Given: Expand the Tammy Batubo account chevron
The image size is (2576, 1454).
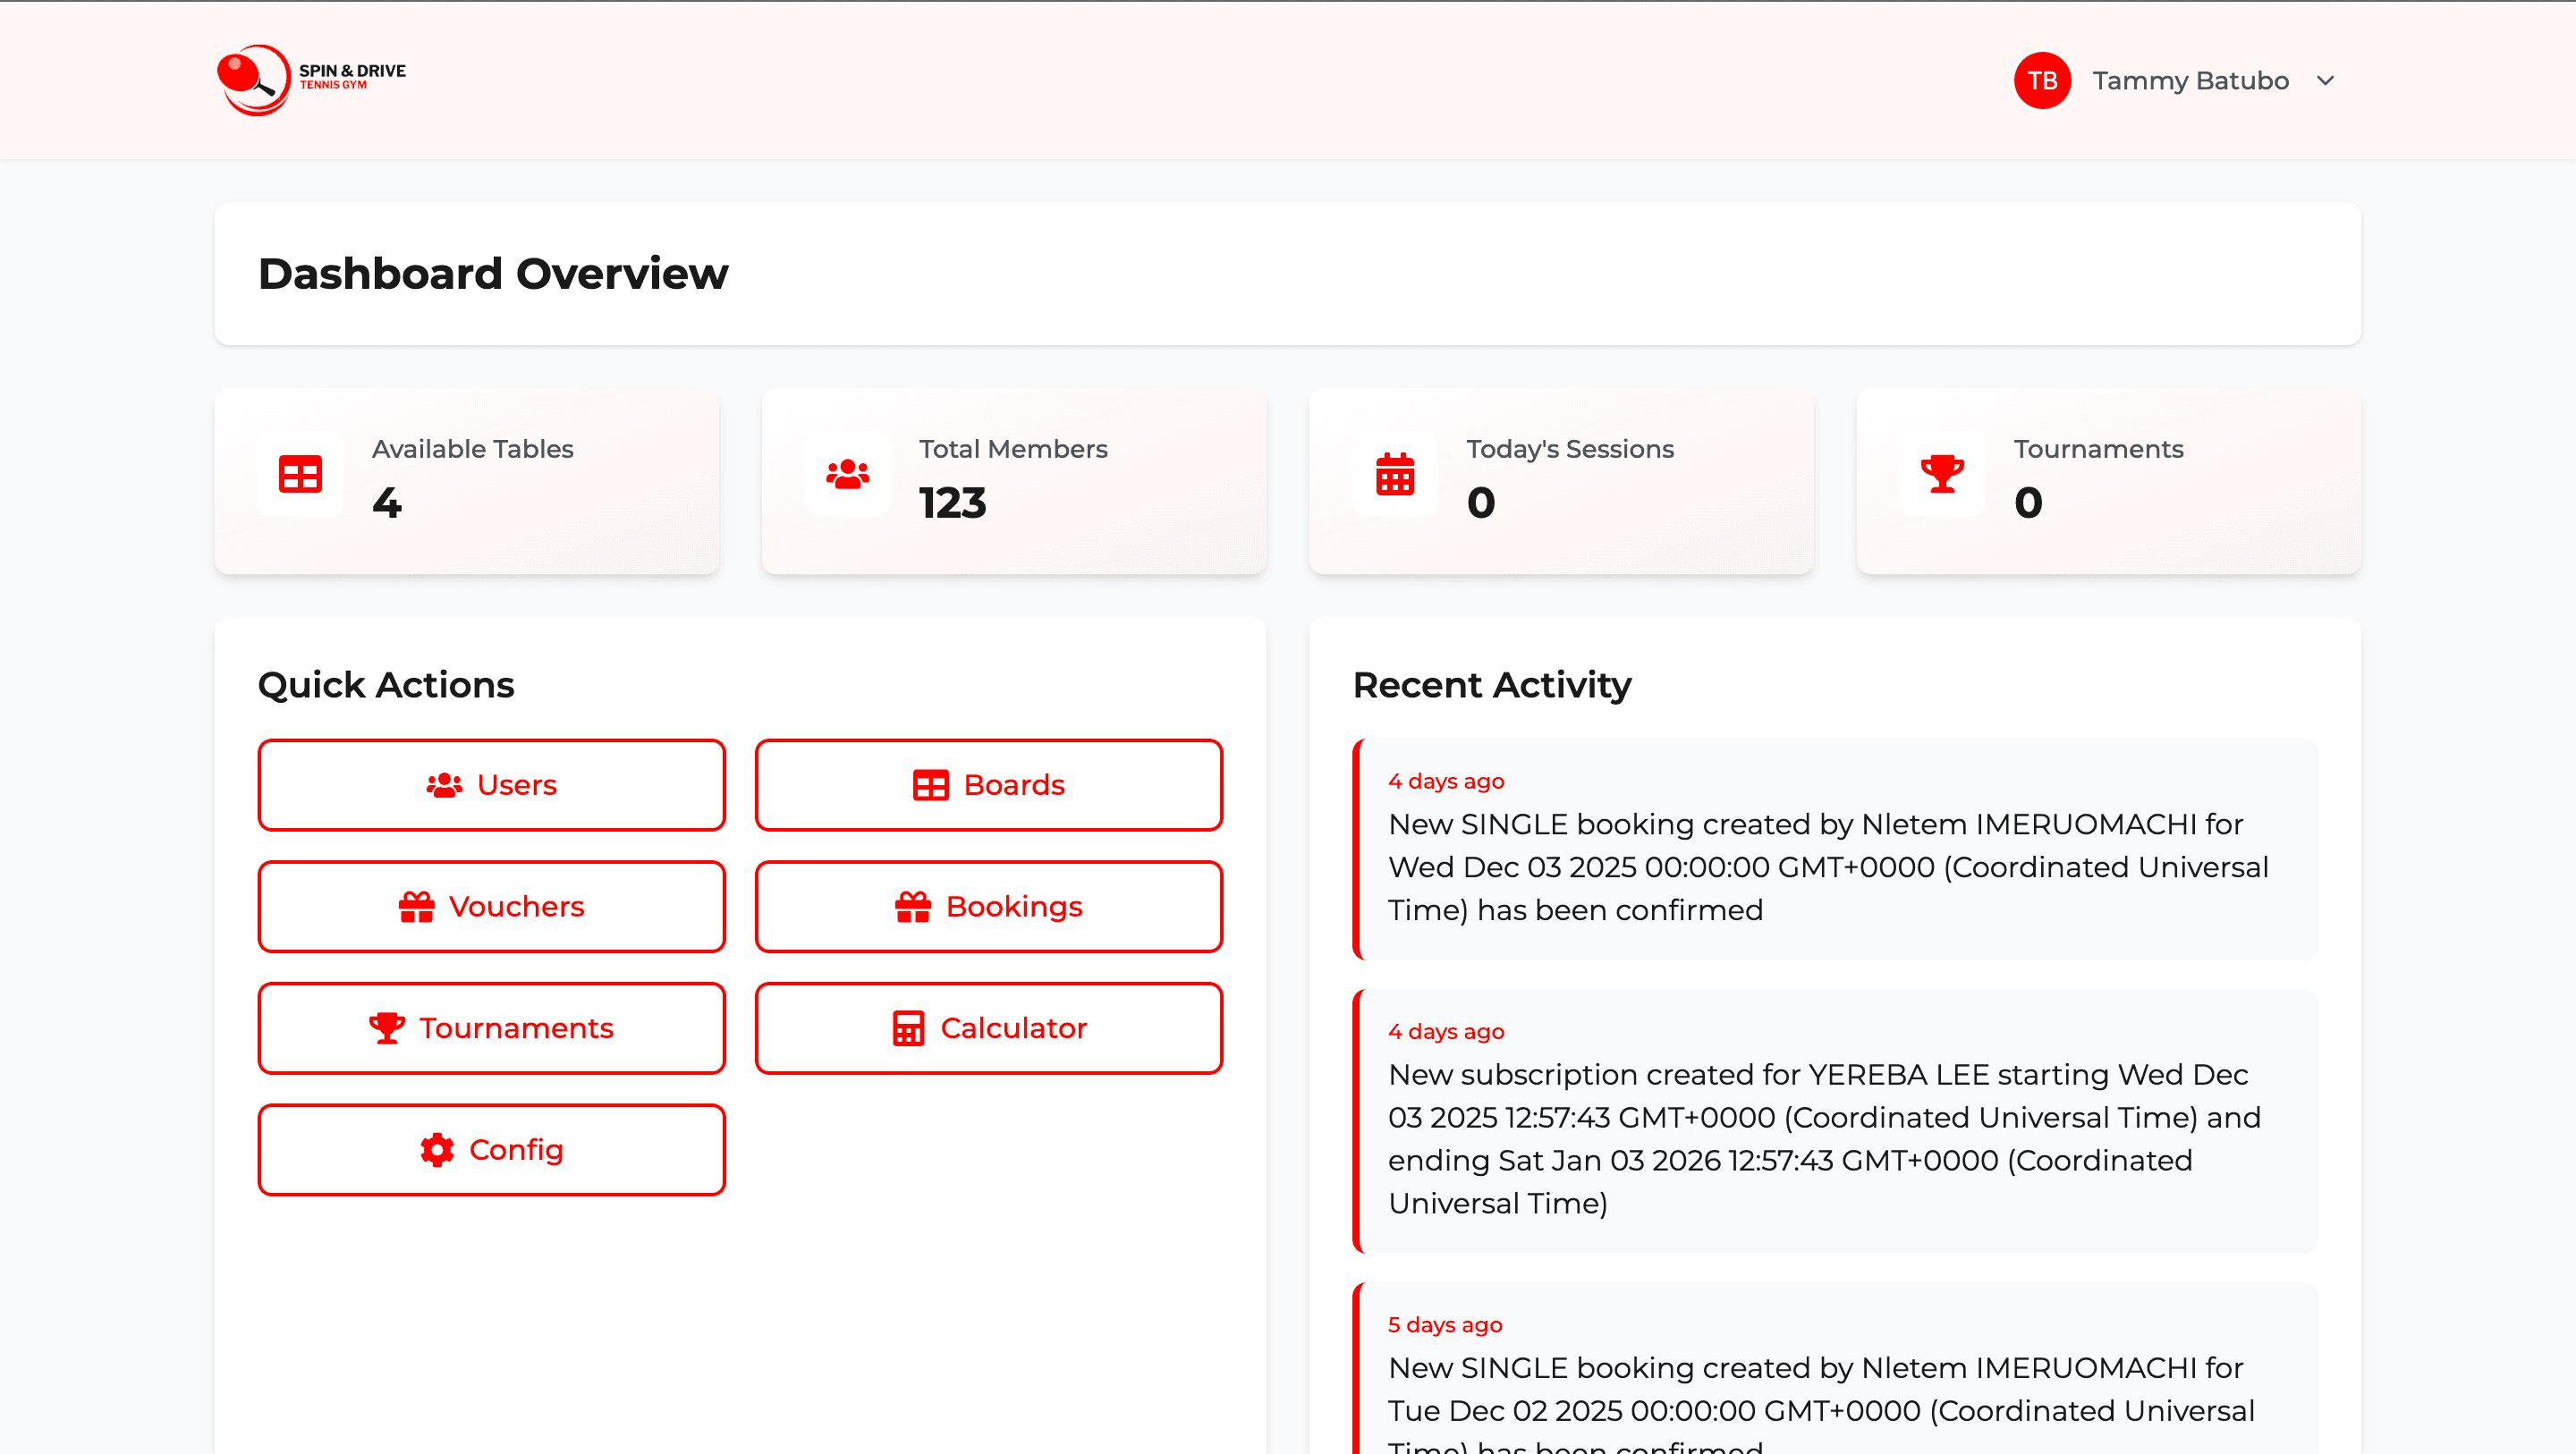Looking at the screenshot, I should [x=2325, y=80].
